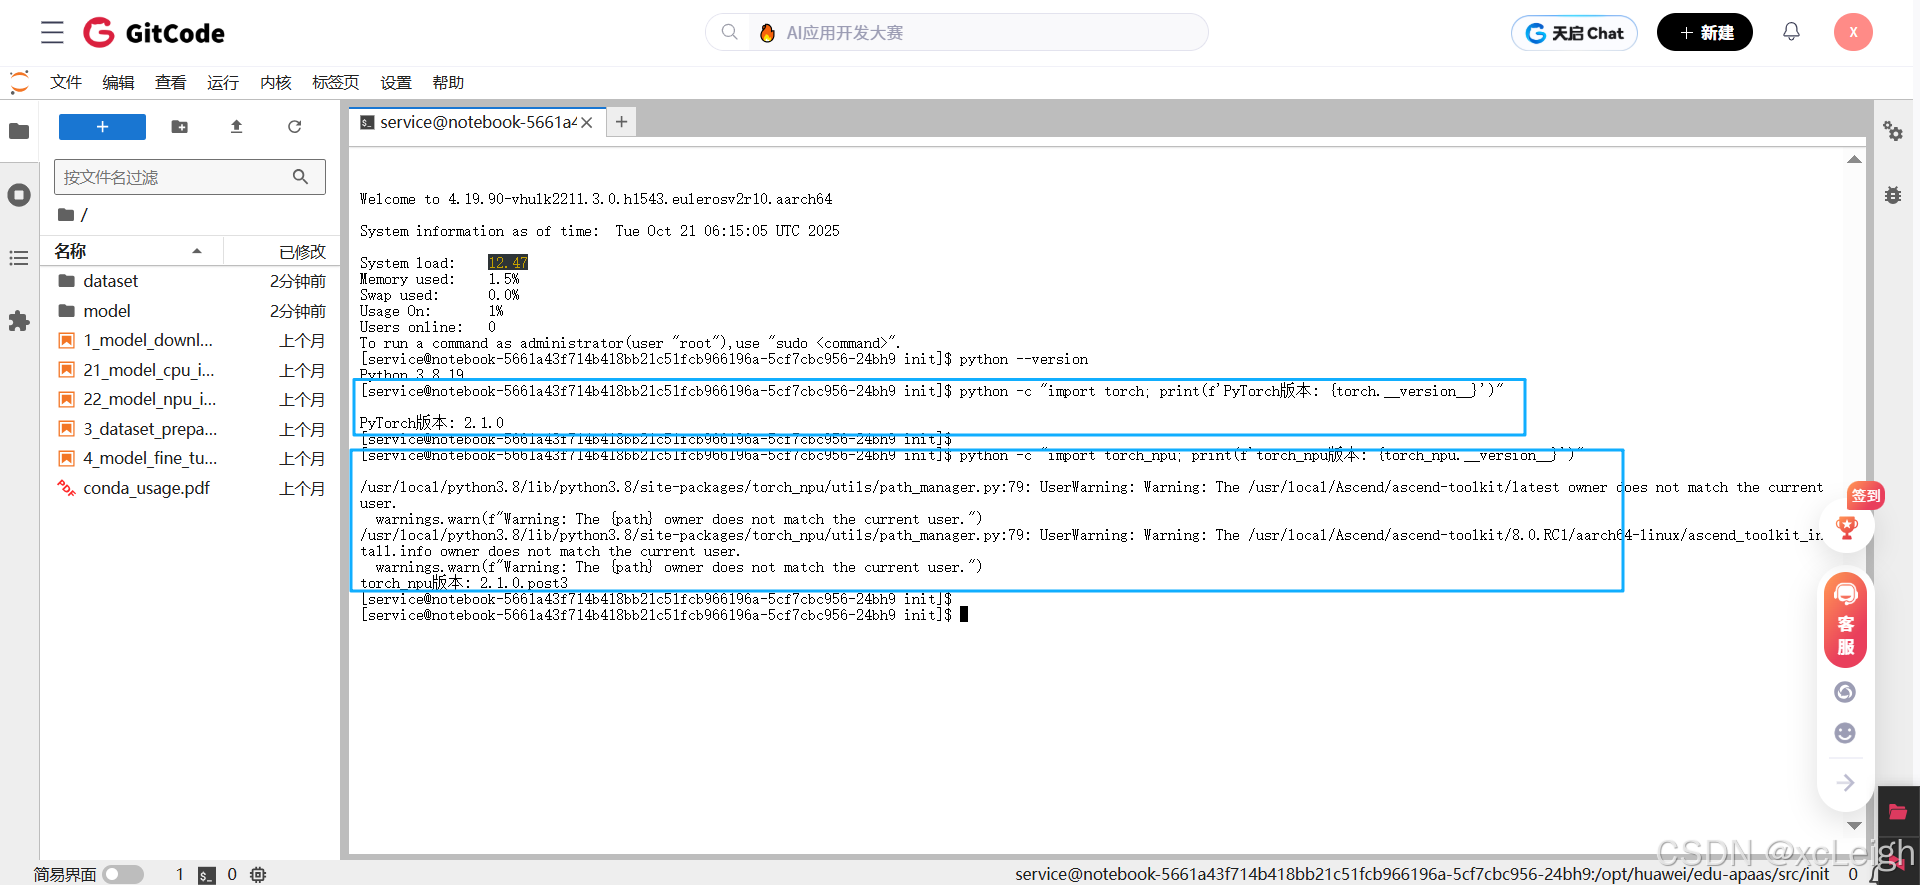This screenshot has height=885, width=1920.
Task: Add a new tab with plus button
Action: pyautogui.click(x=621, y=122)
